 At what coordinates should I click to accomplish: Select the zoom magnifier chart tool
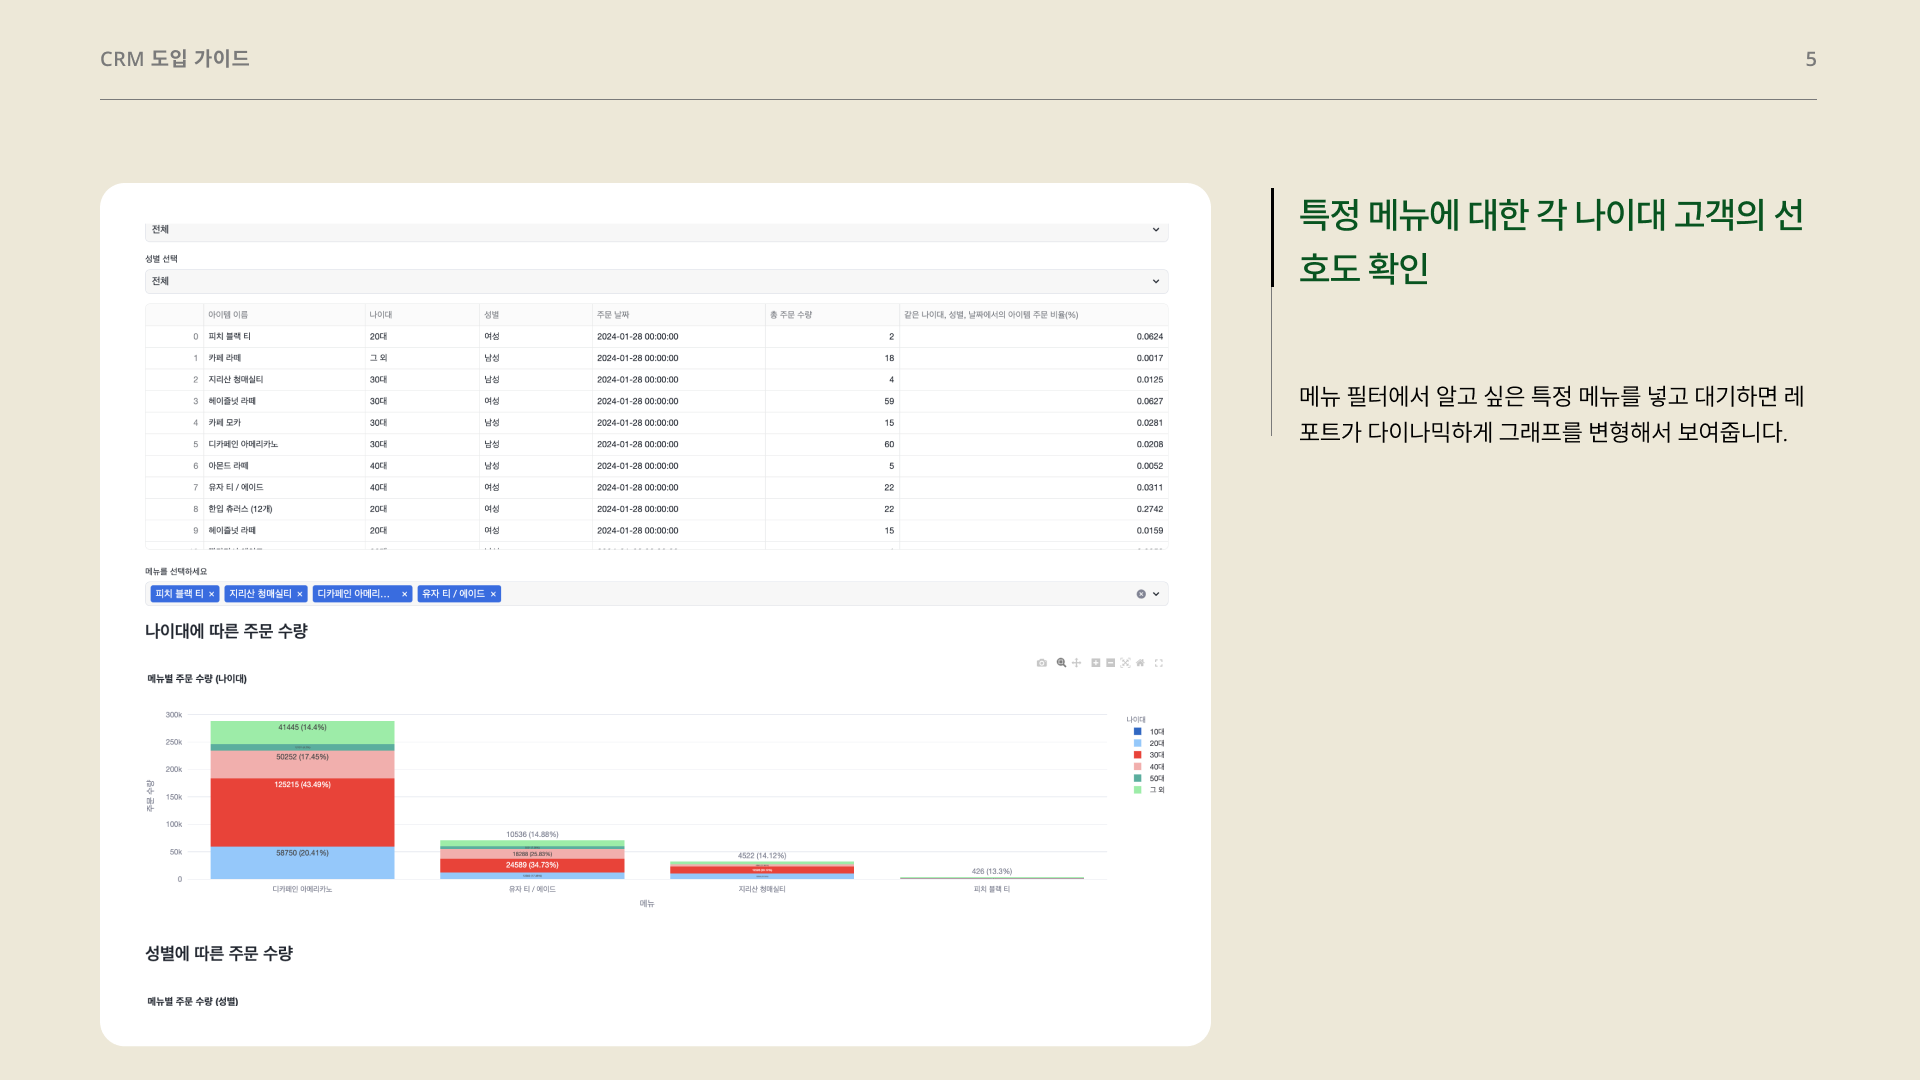[x=1061, y=663]
